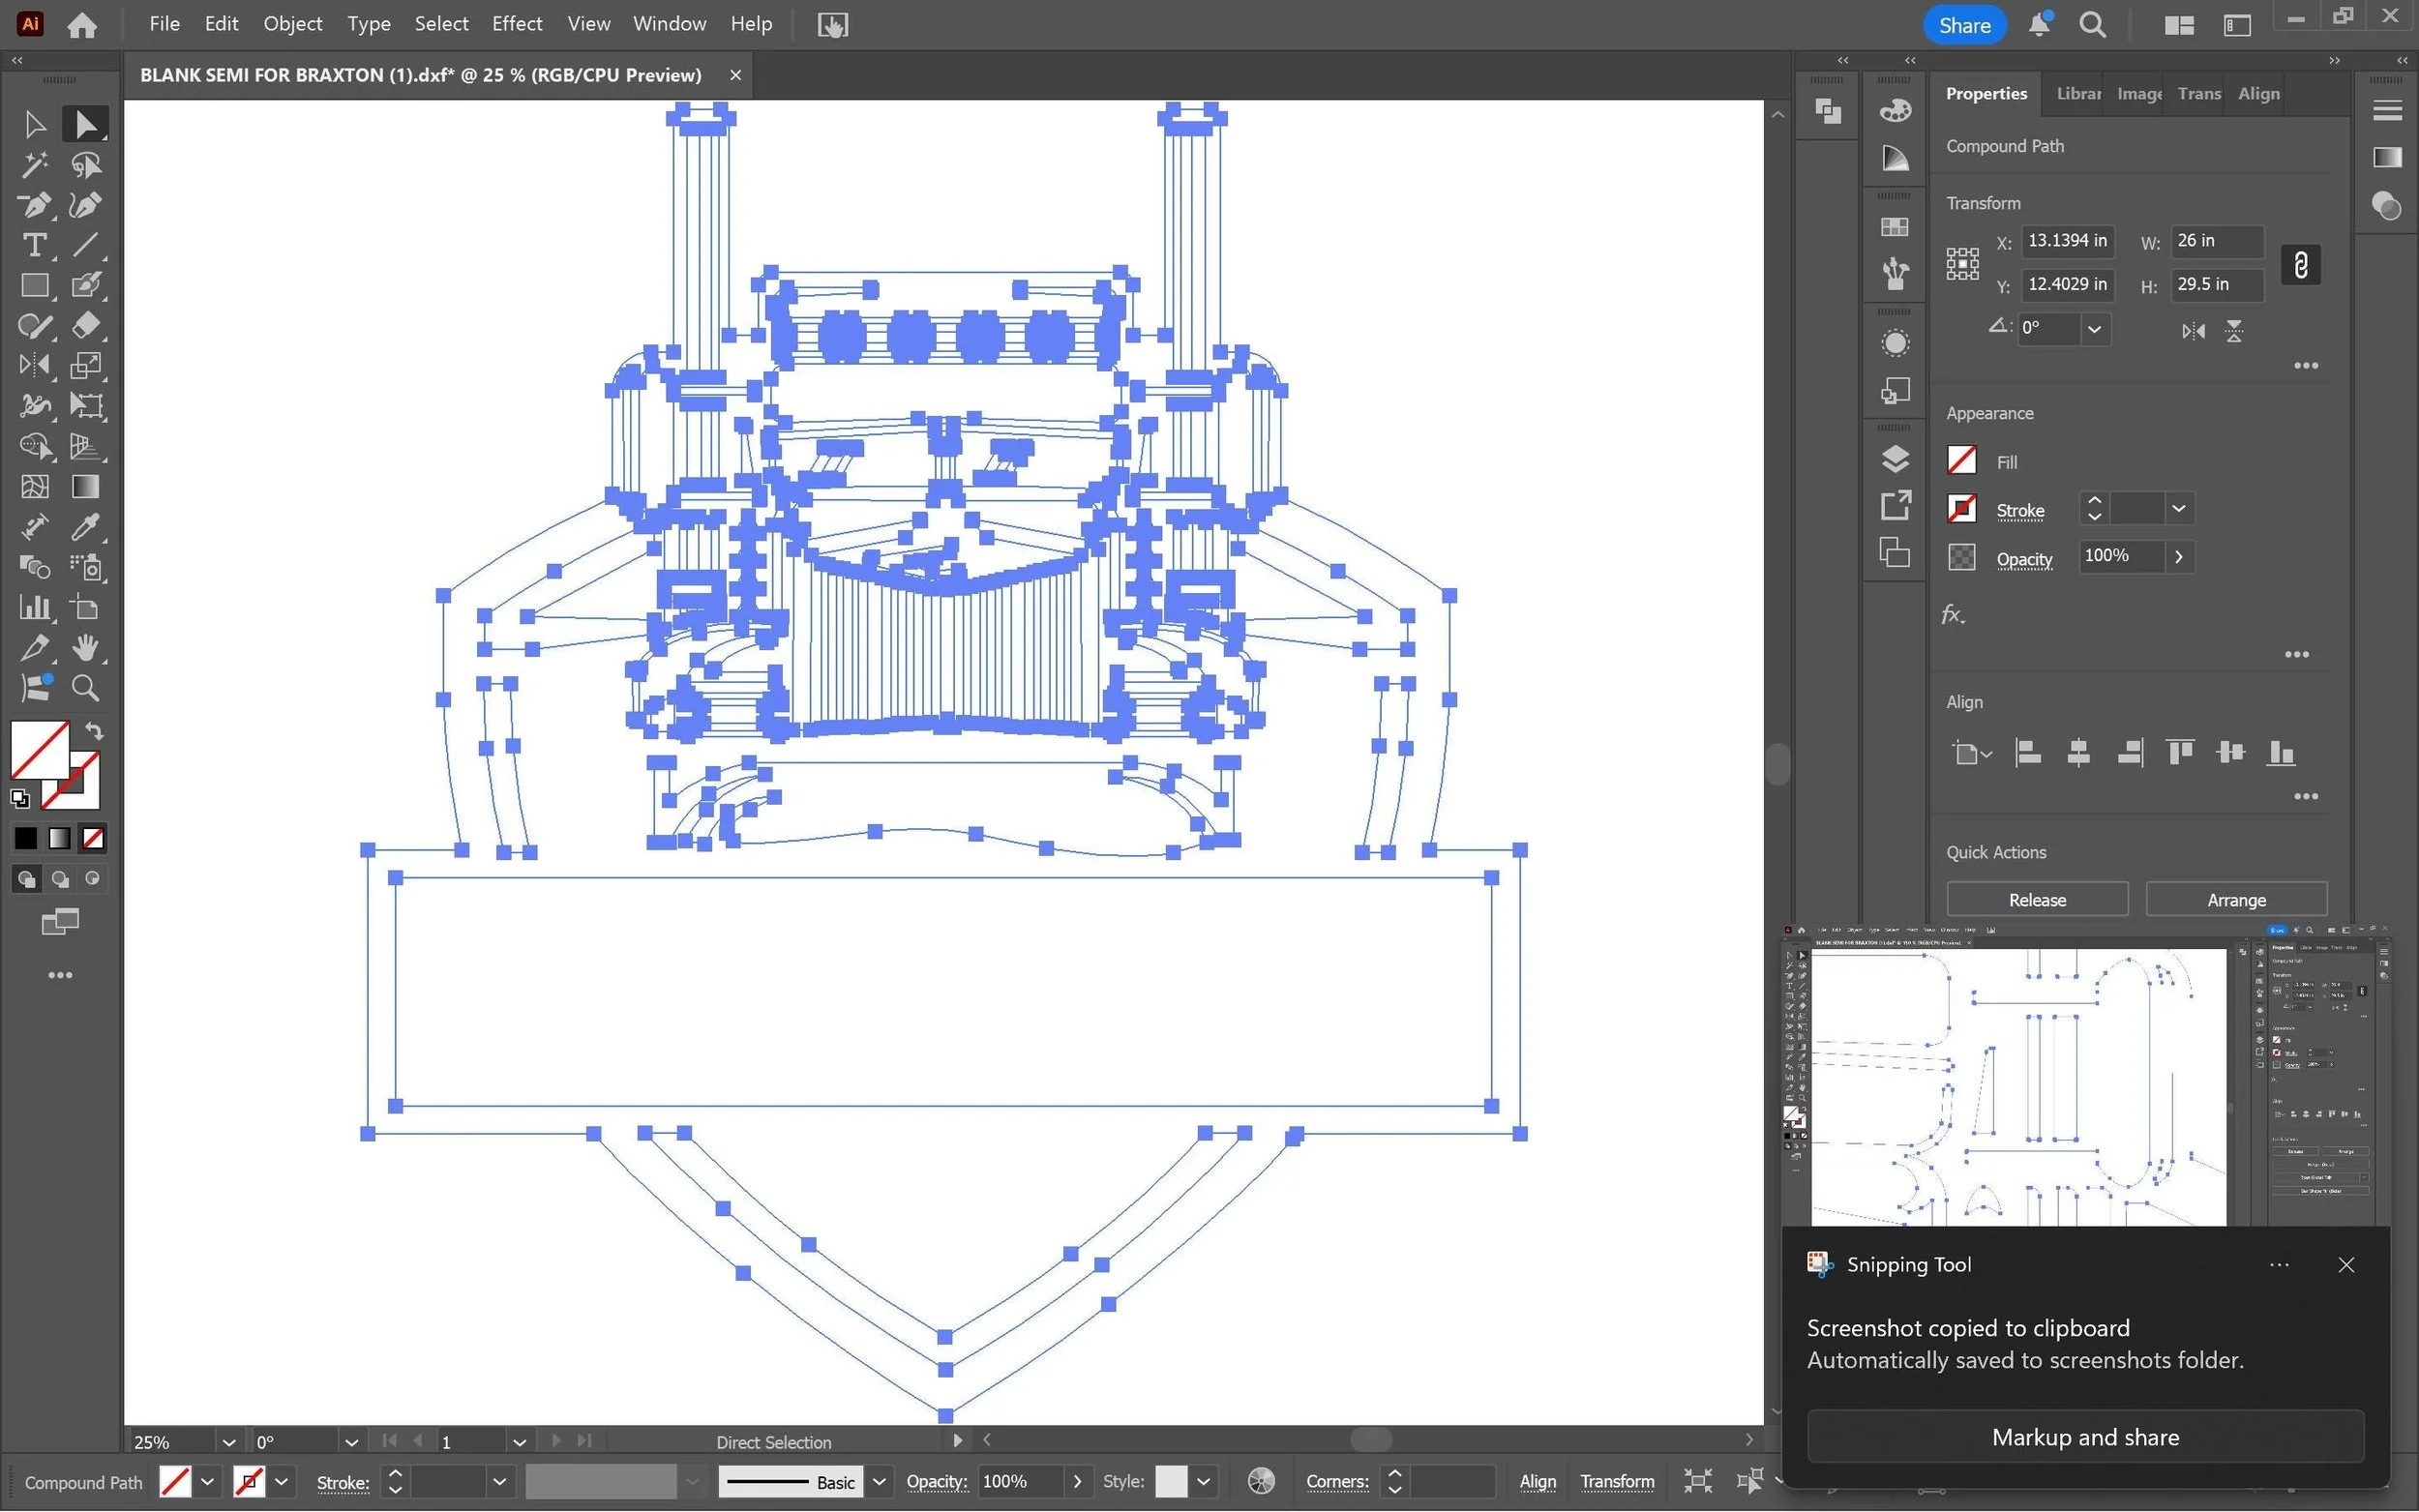
Task: Click vertical align top icon
Action: pos(2179,753)
